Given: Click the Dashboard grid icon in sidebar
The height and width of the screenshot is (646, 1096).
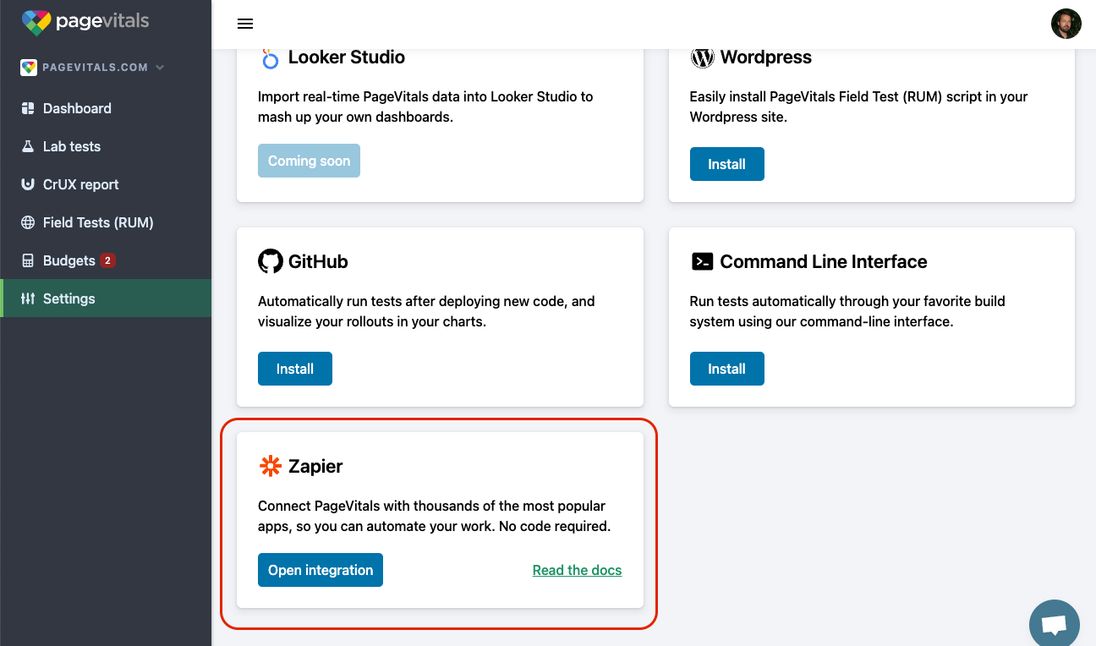Looking at the screenshot, I should (29, 108).
